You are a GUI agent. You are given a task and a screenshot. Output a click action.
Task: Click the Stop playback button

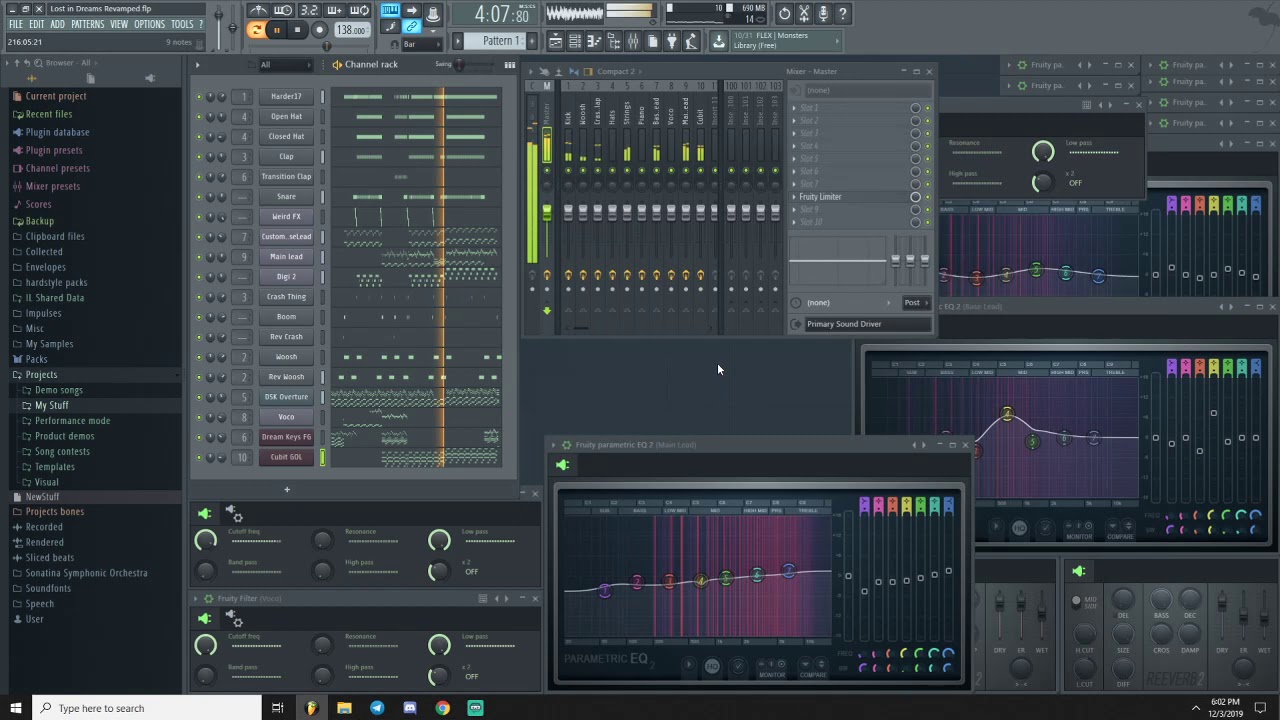pyautogui.click(x=297, y=30)
